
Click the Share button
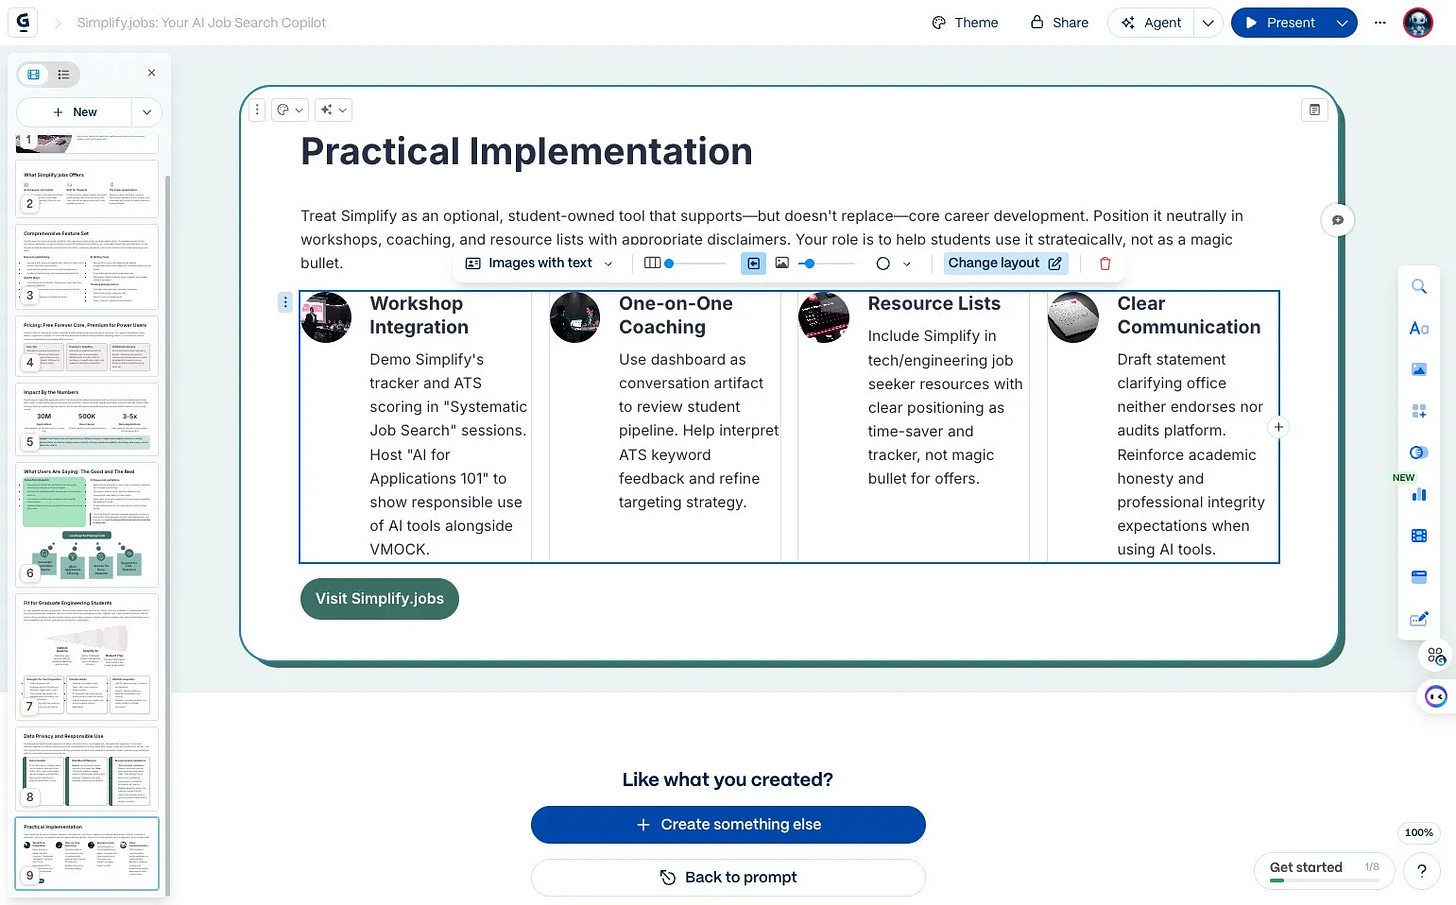(1059, 22)
